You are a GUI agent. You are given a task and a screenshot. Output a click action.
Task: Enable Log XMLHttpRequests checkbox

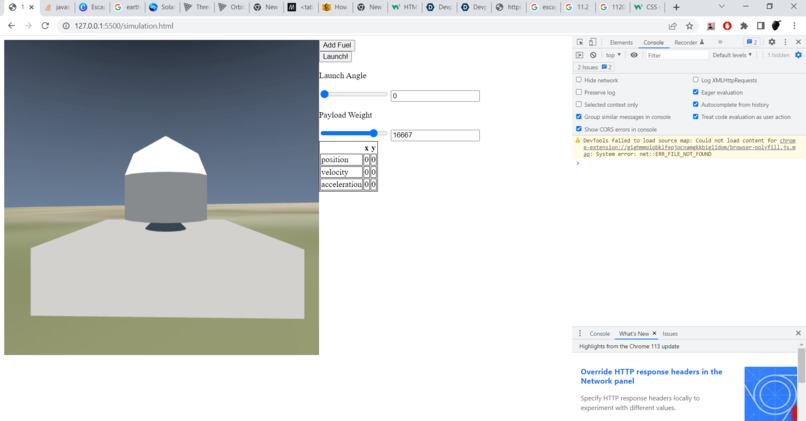[x=695, y=80]
